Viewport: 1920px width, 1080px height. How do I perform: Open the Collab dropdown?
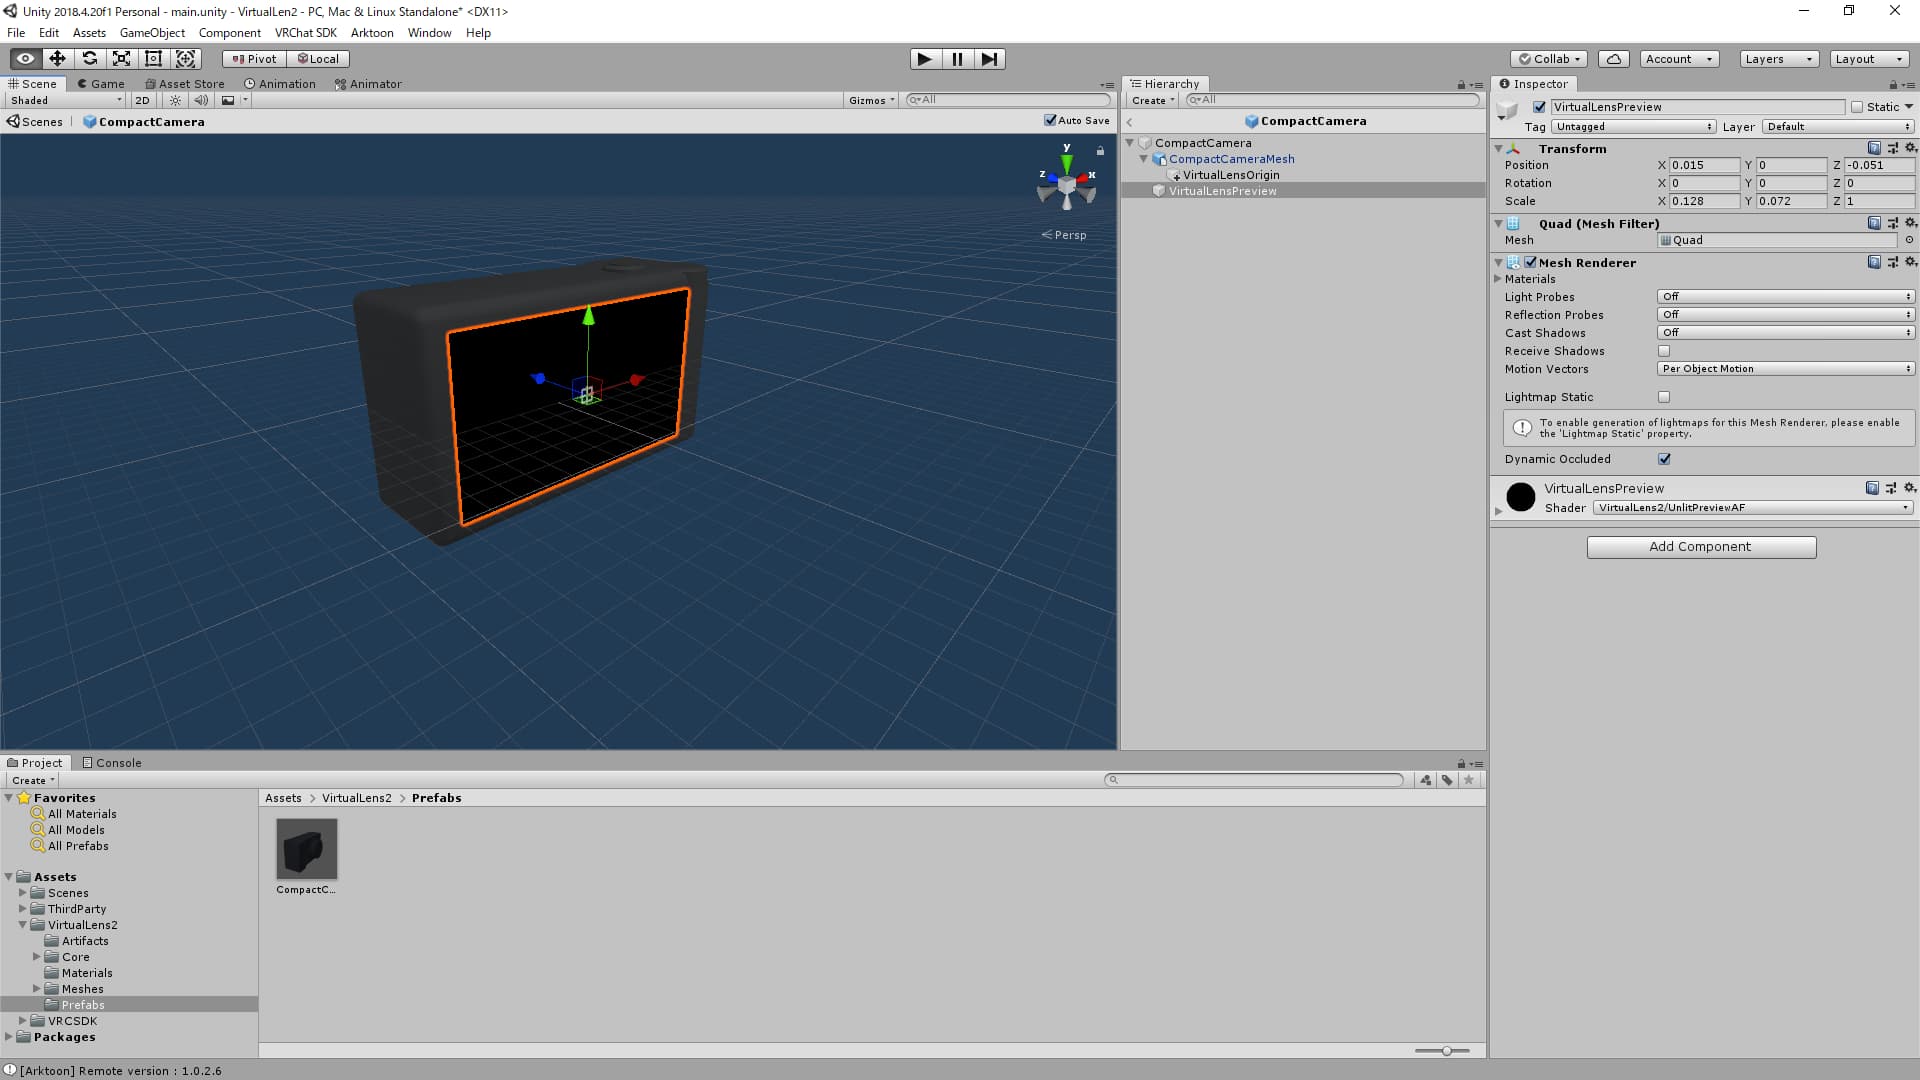(x=1549, y=59)
